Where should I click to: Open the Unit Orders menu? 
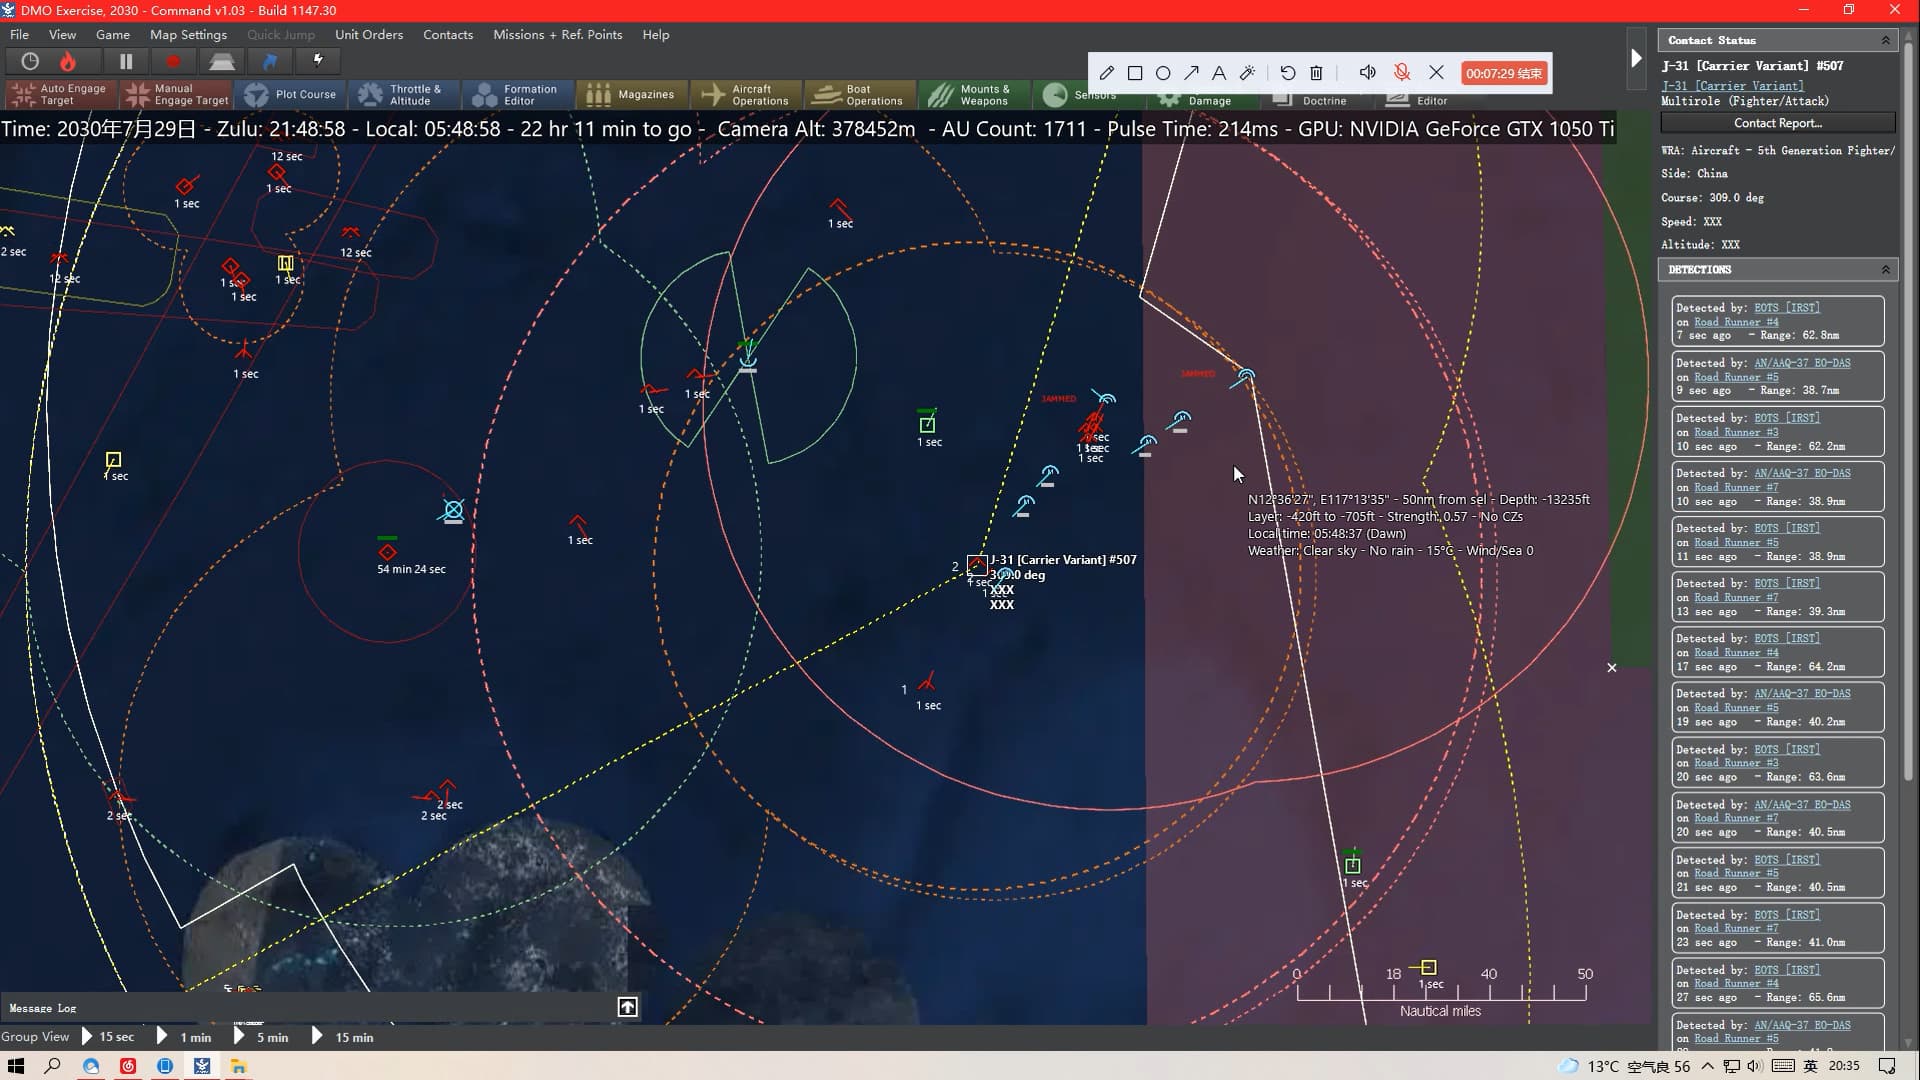click(369, 34)
